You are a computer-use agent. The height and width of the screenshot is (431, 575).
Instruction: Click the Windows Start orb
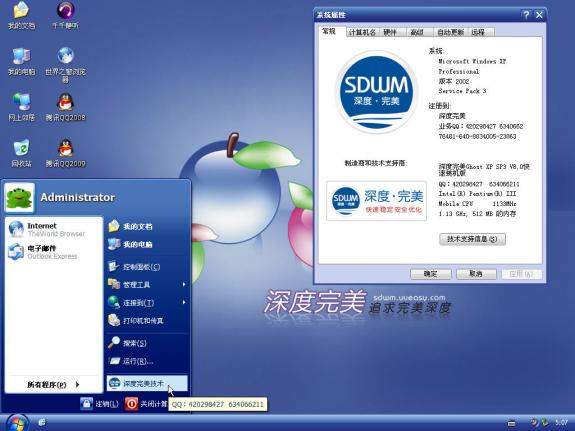coord(17,423)
